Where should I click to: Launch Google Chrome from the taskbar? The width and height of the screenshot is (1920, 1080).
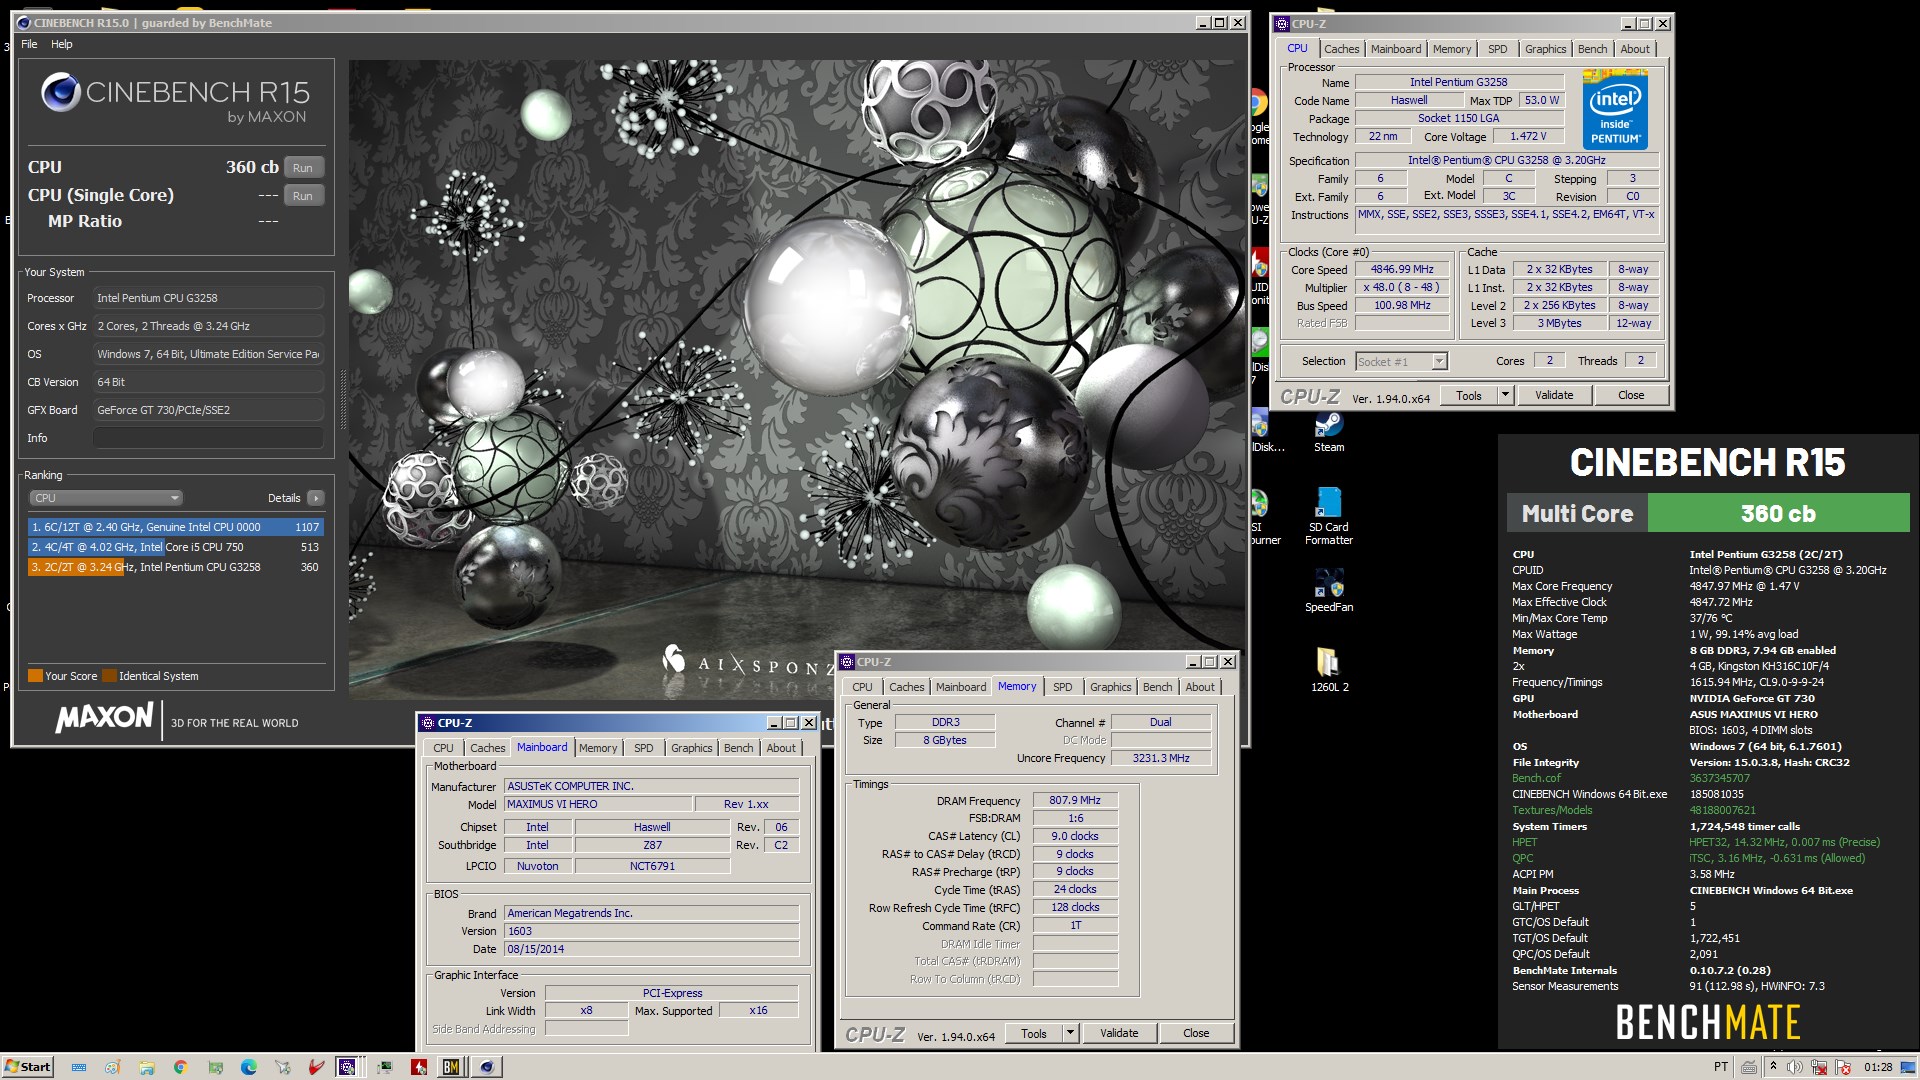[181, 1067]
